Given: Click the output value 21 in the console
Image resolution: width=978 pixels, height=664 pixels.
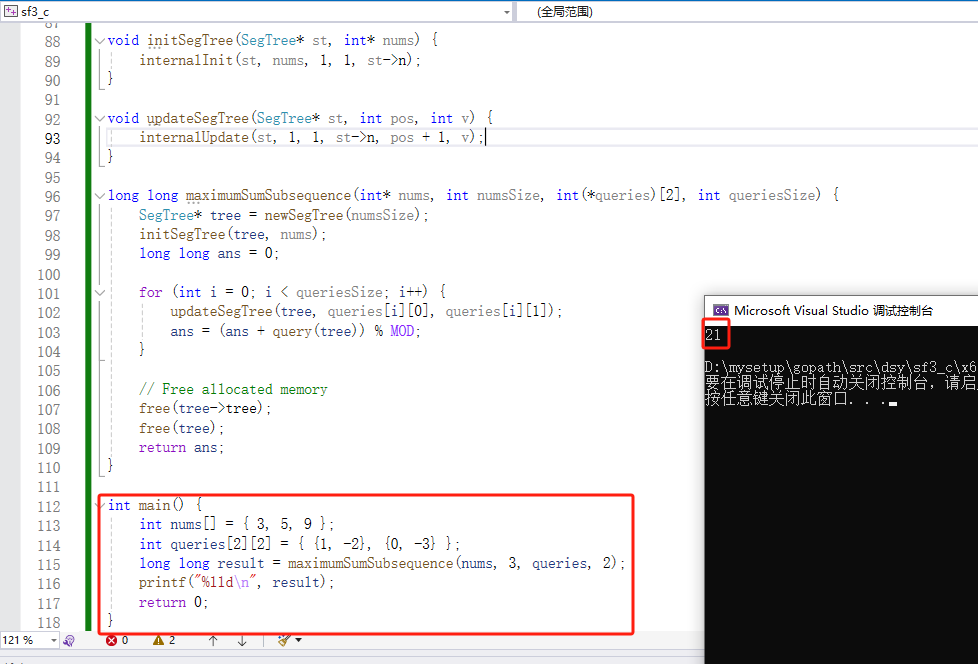Looking at the screenshot, I should pyautogui.click(x=713, y=335).
